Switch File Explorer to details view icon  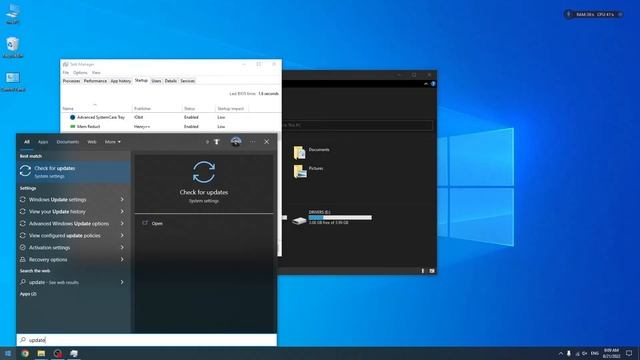(423, 271)
